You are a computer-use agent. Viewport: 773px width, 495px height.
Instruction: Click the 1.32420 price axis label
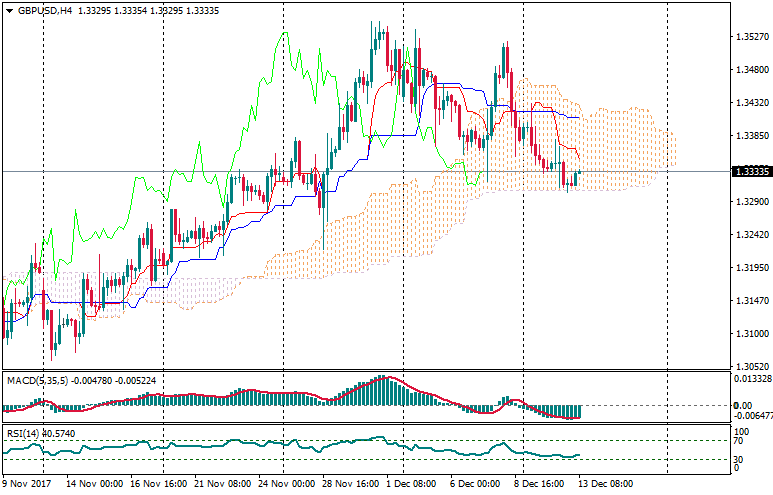[x=750, y=235]
